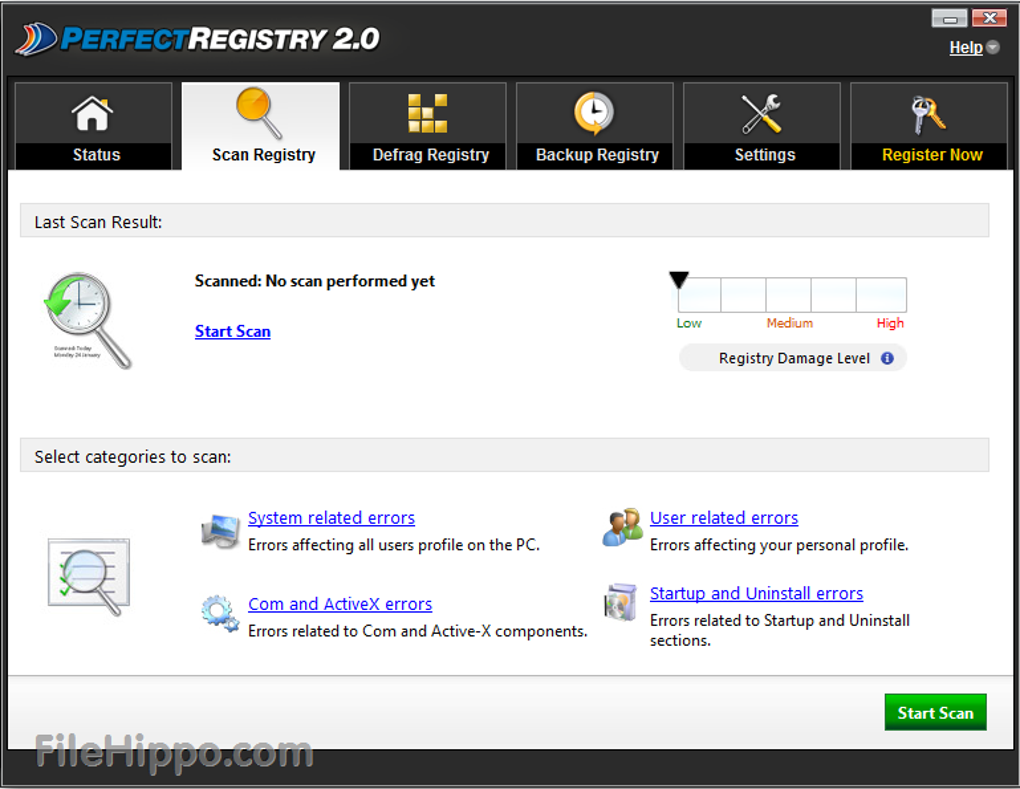Click the Low label on damage meter
This screenshot has height=789, width=1020.
pos(689,323)
